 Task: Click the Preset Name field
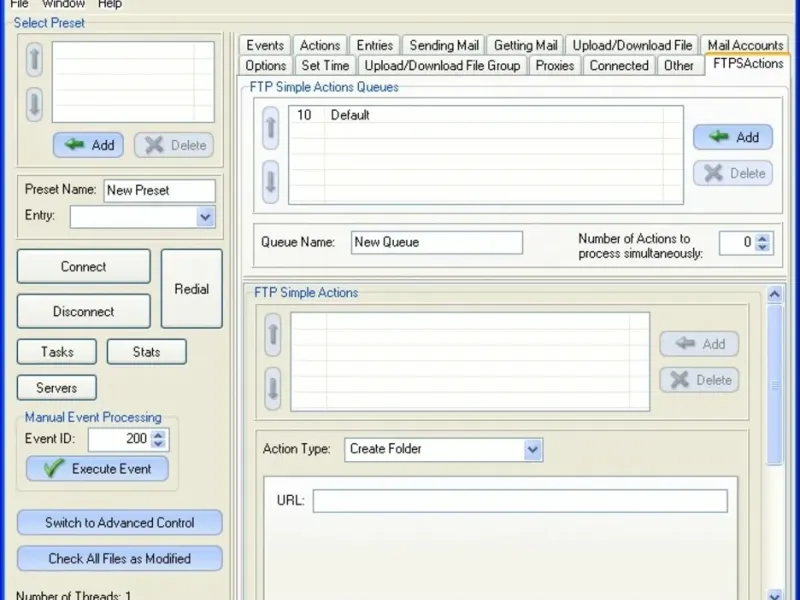pyautogui.click(x=160, y=190)
